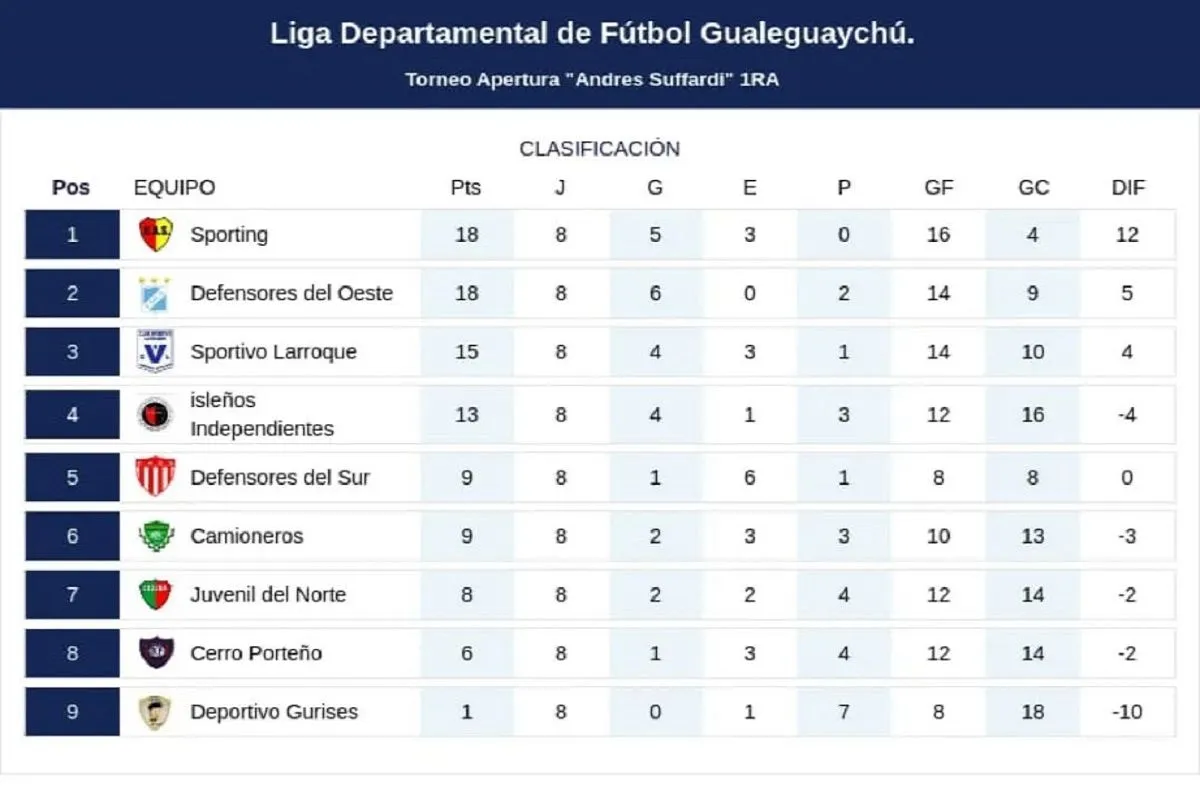The height and width of the screenshot is (809, 1200).
Task: Click Defensores del Sur striped crest
Action: point(155,477)
